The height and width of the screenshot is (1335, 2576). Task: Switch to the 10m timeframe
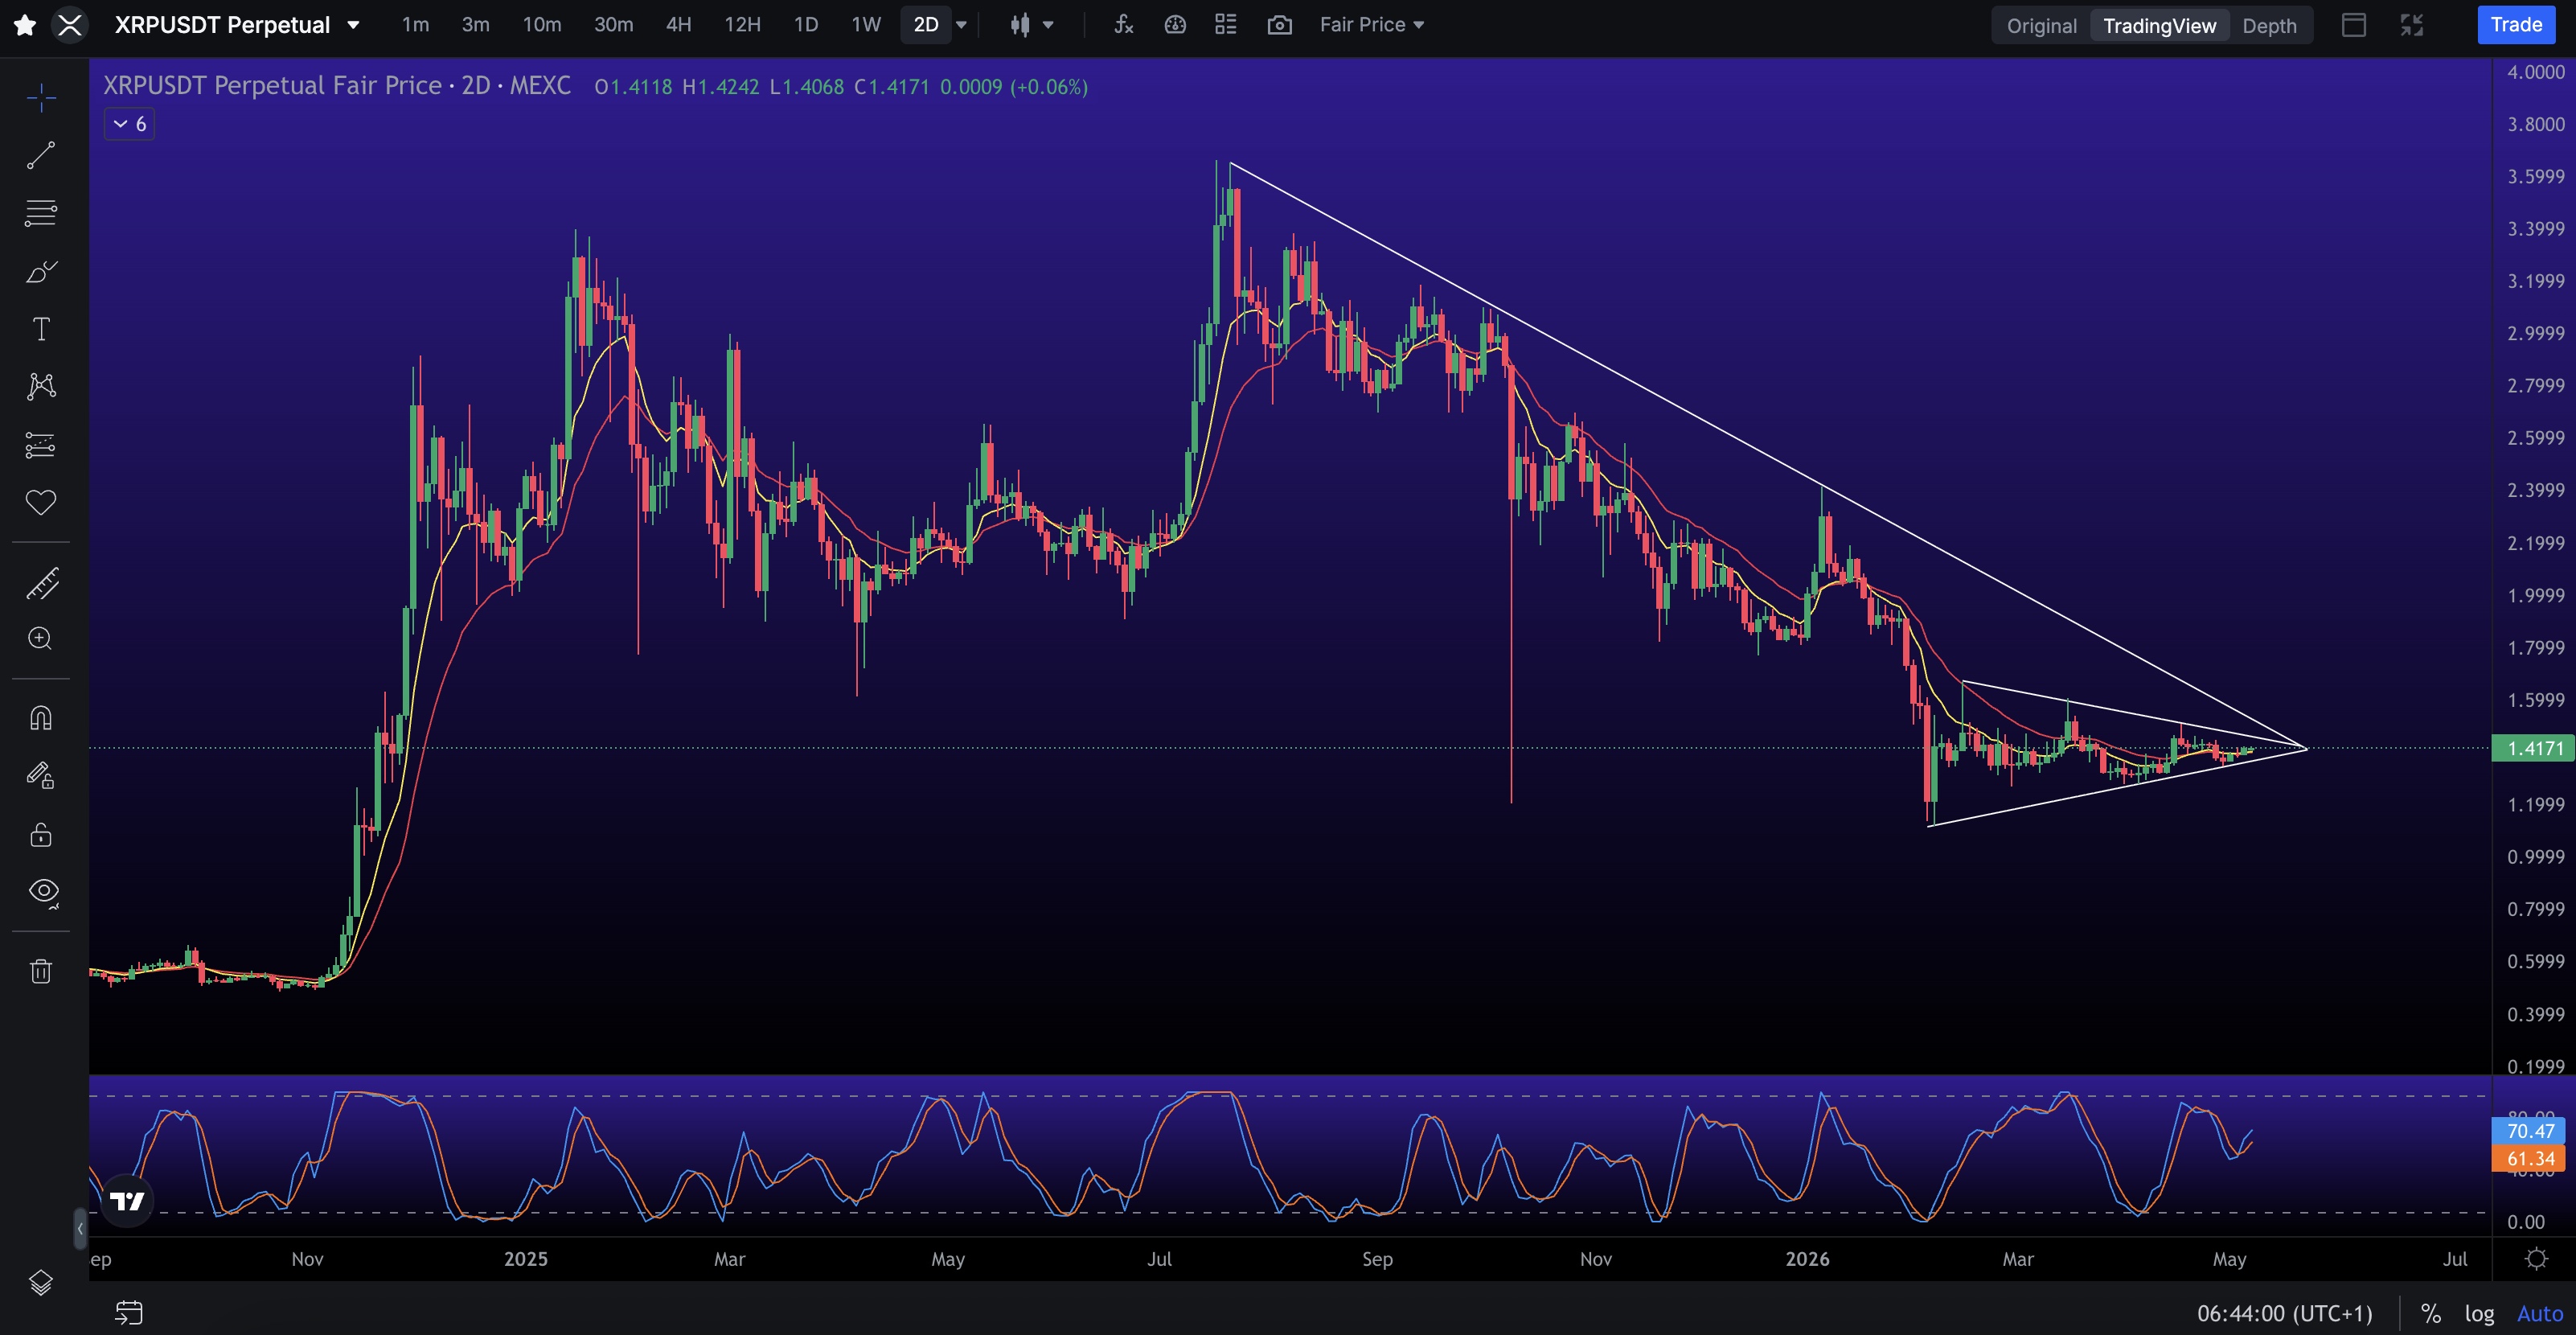click(542, 25)
